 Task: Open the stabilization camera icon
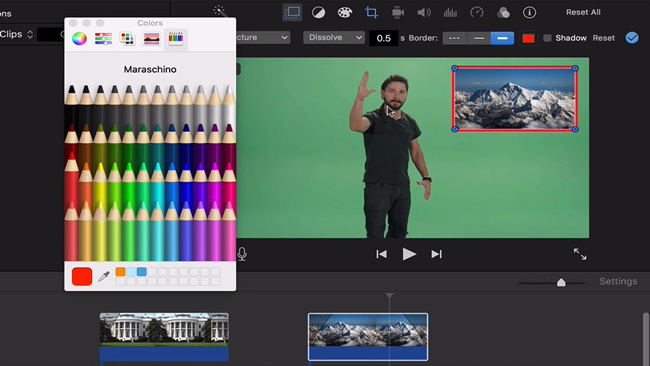tap(398, 12)
